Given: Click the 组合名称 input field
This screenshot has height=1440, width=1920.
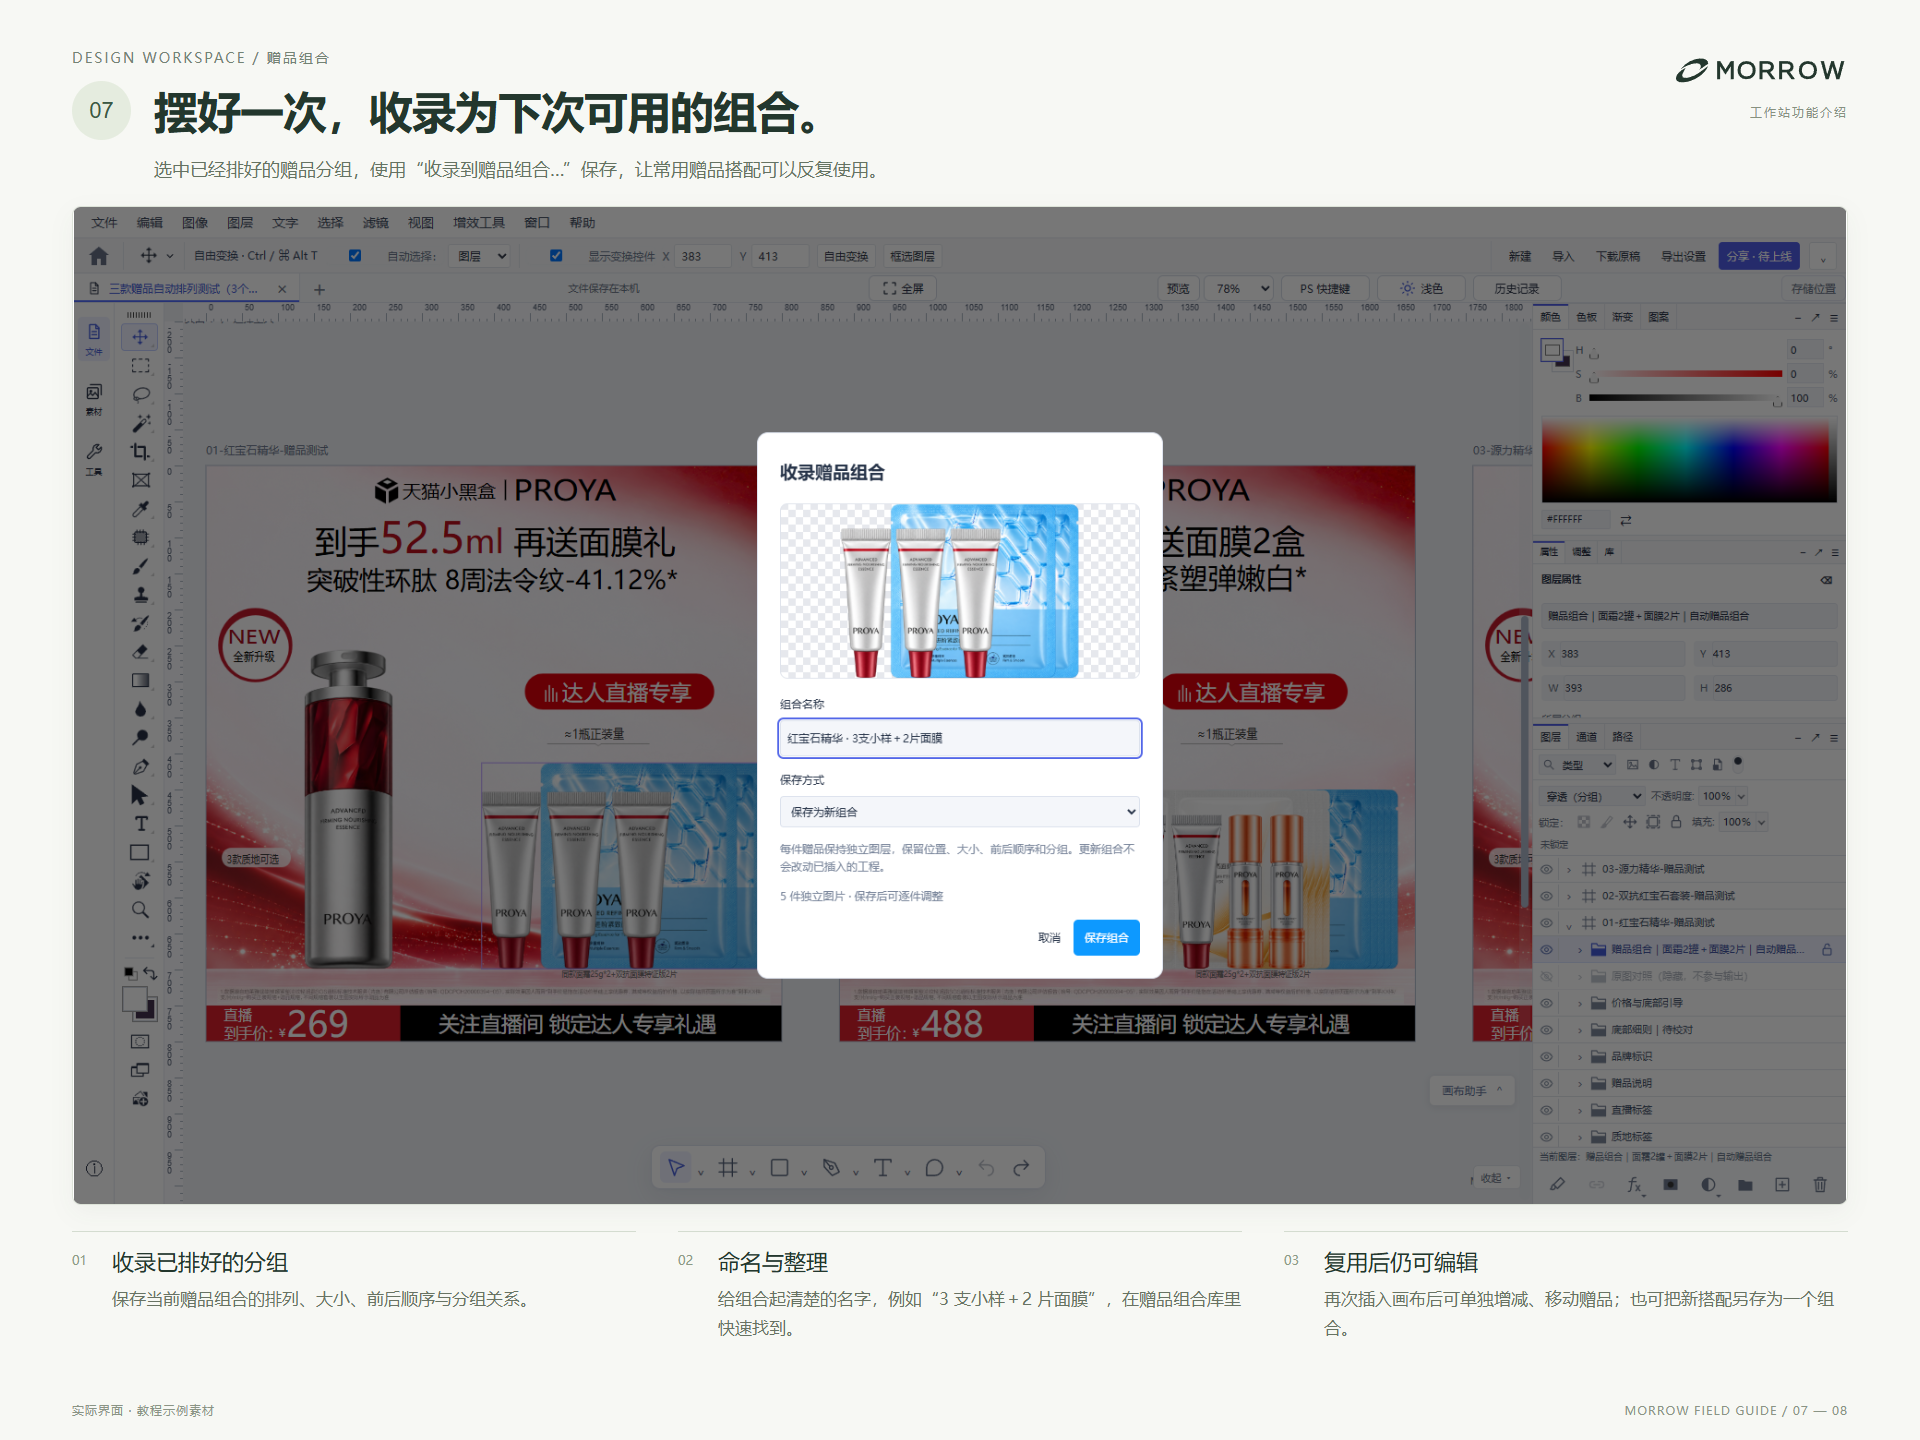Looking at the screenshot, I should pyautogui.click(x=959, y=738).
